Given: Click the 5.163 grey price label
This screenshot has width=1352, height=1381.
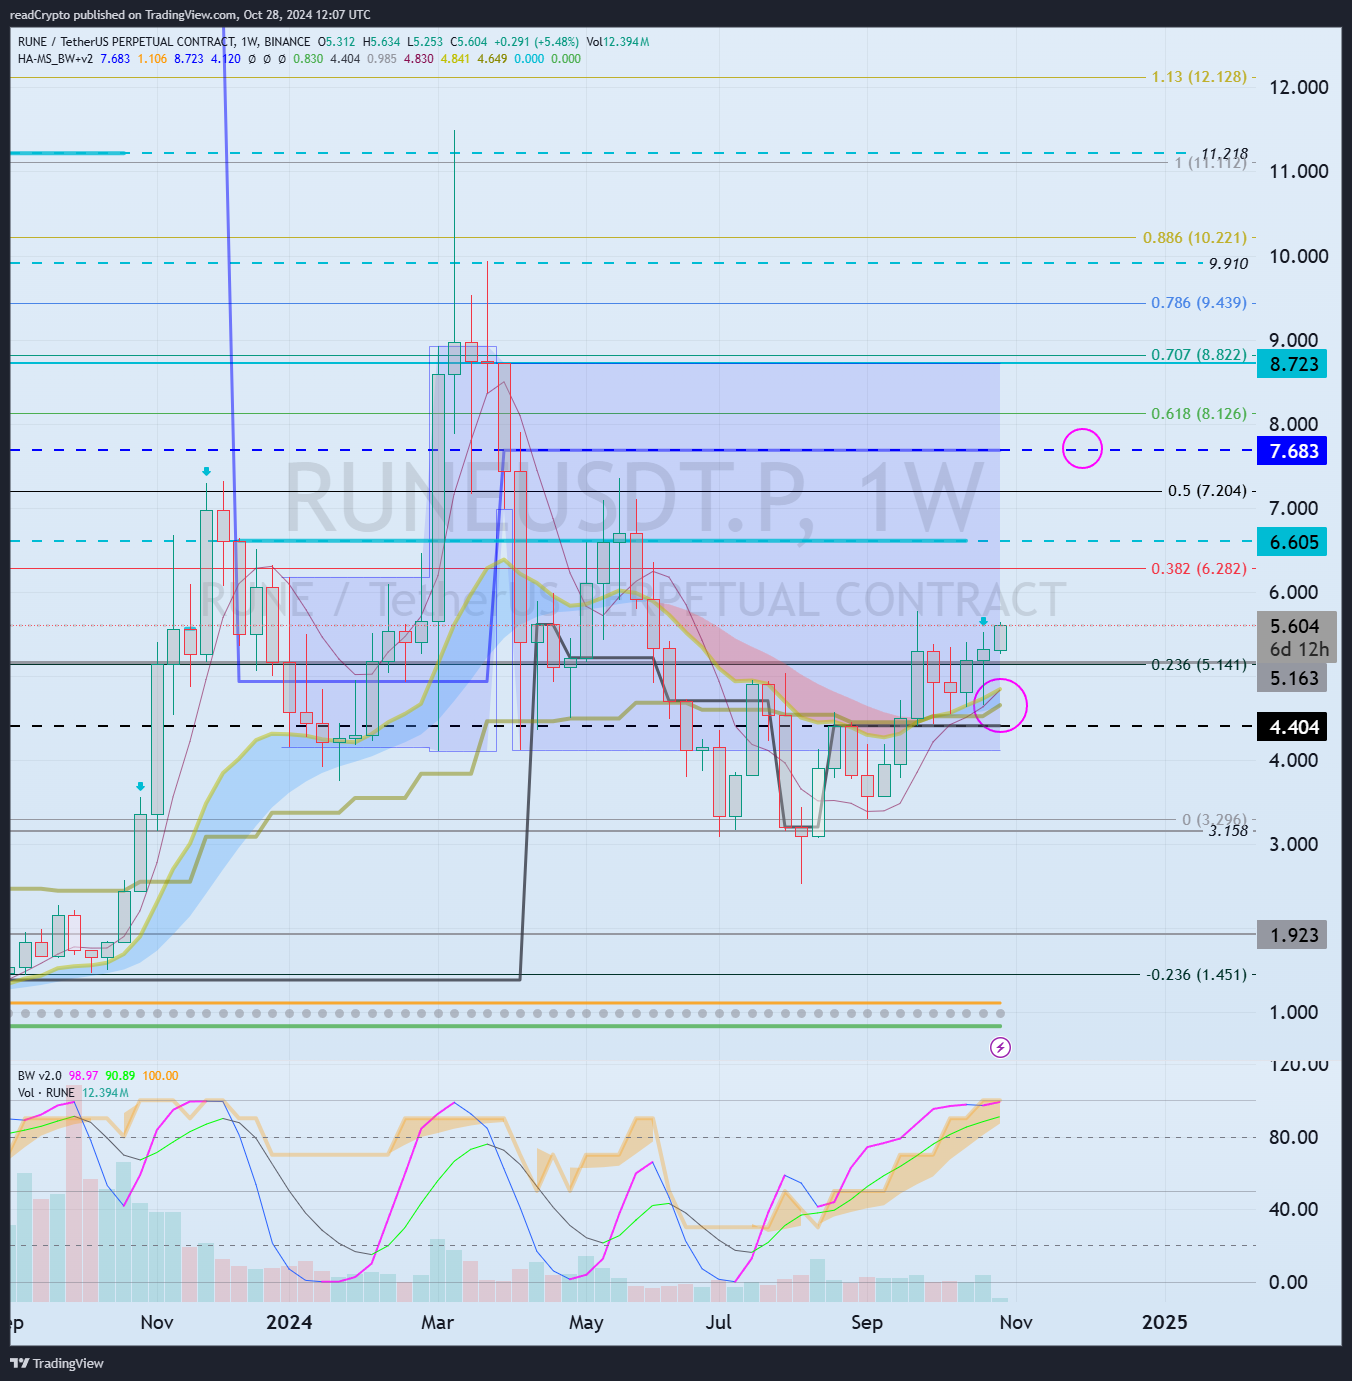Looking at the screenshot, I should [x=1293, y=678].
